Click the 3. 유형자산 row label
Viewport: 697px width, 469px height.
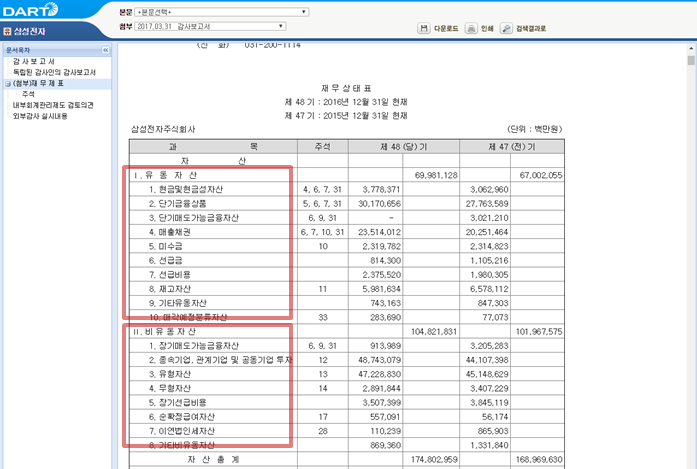click(170, 374)
